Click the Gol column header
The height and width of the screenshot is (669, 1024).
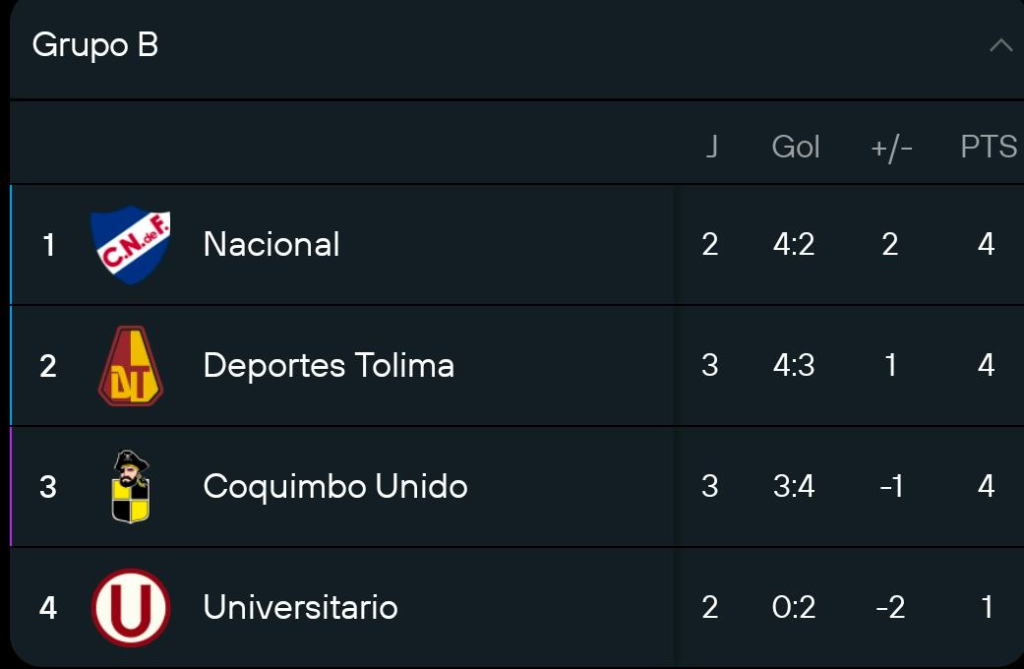(x=795, y=147)
